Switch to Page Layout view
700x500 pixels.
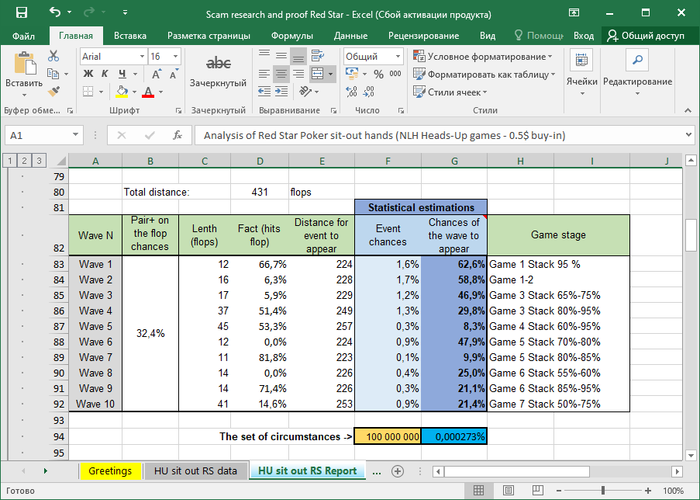click(x=508, y=491)
